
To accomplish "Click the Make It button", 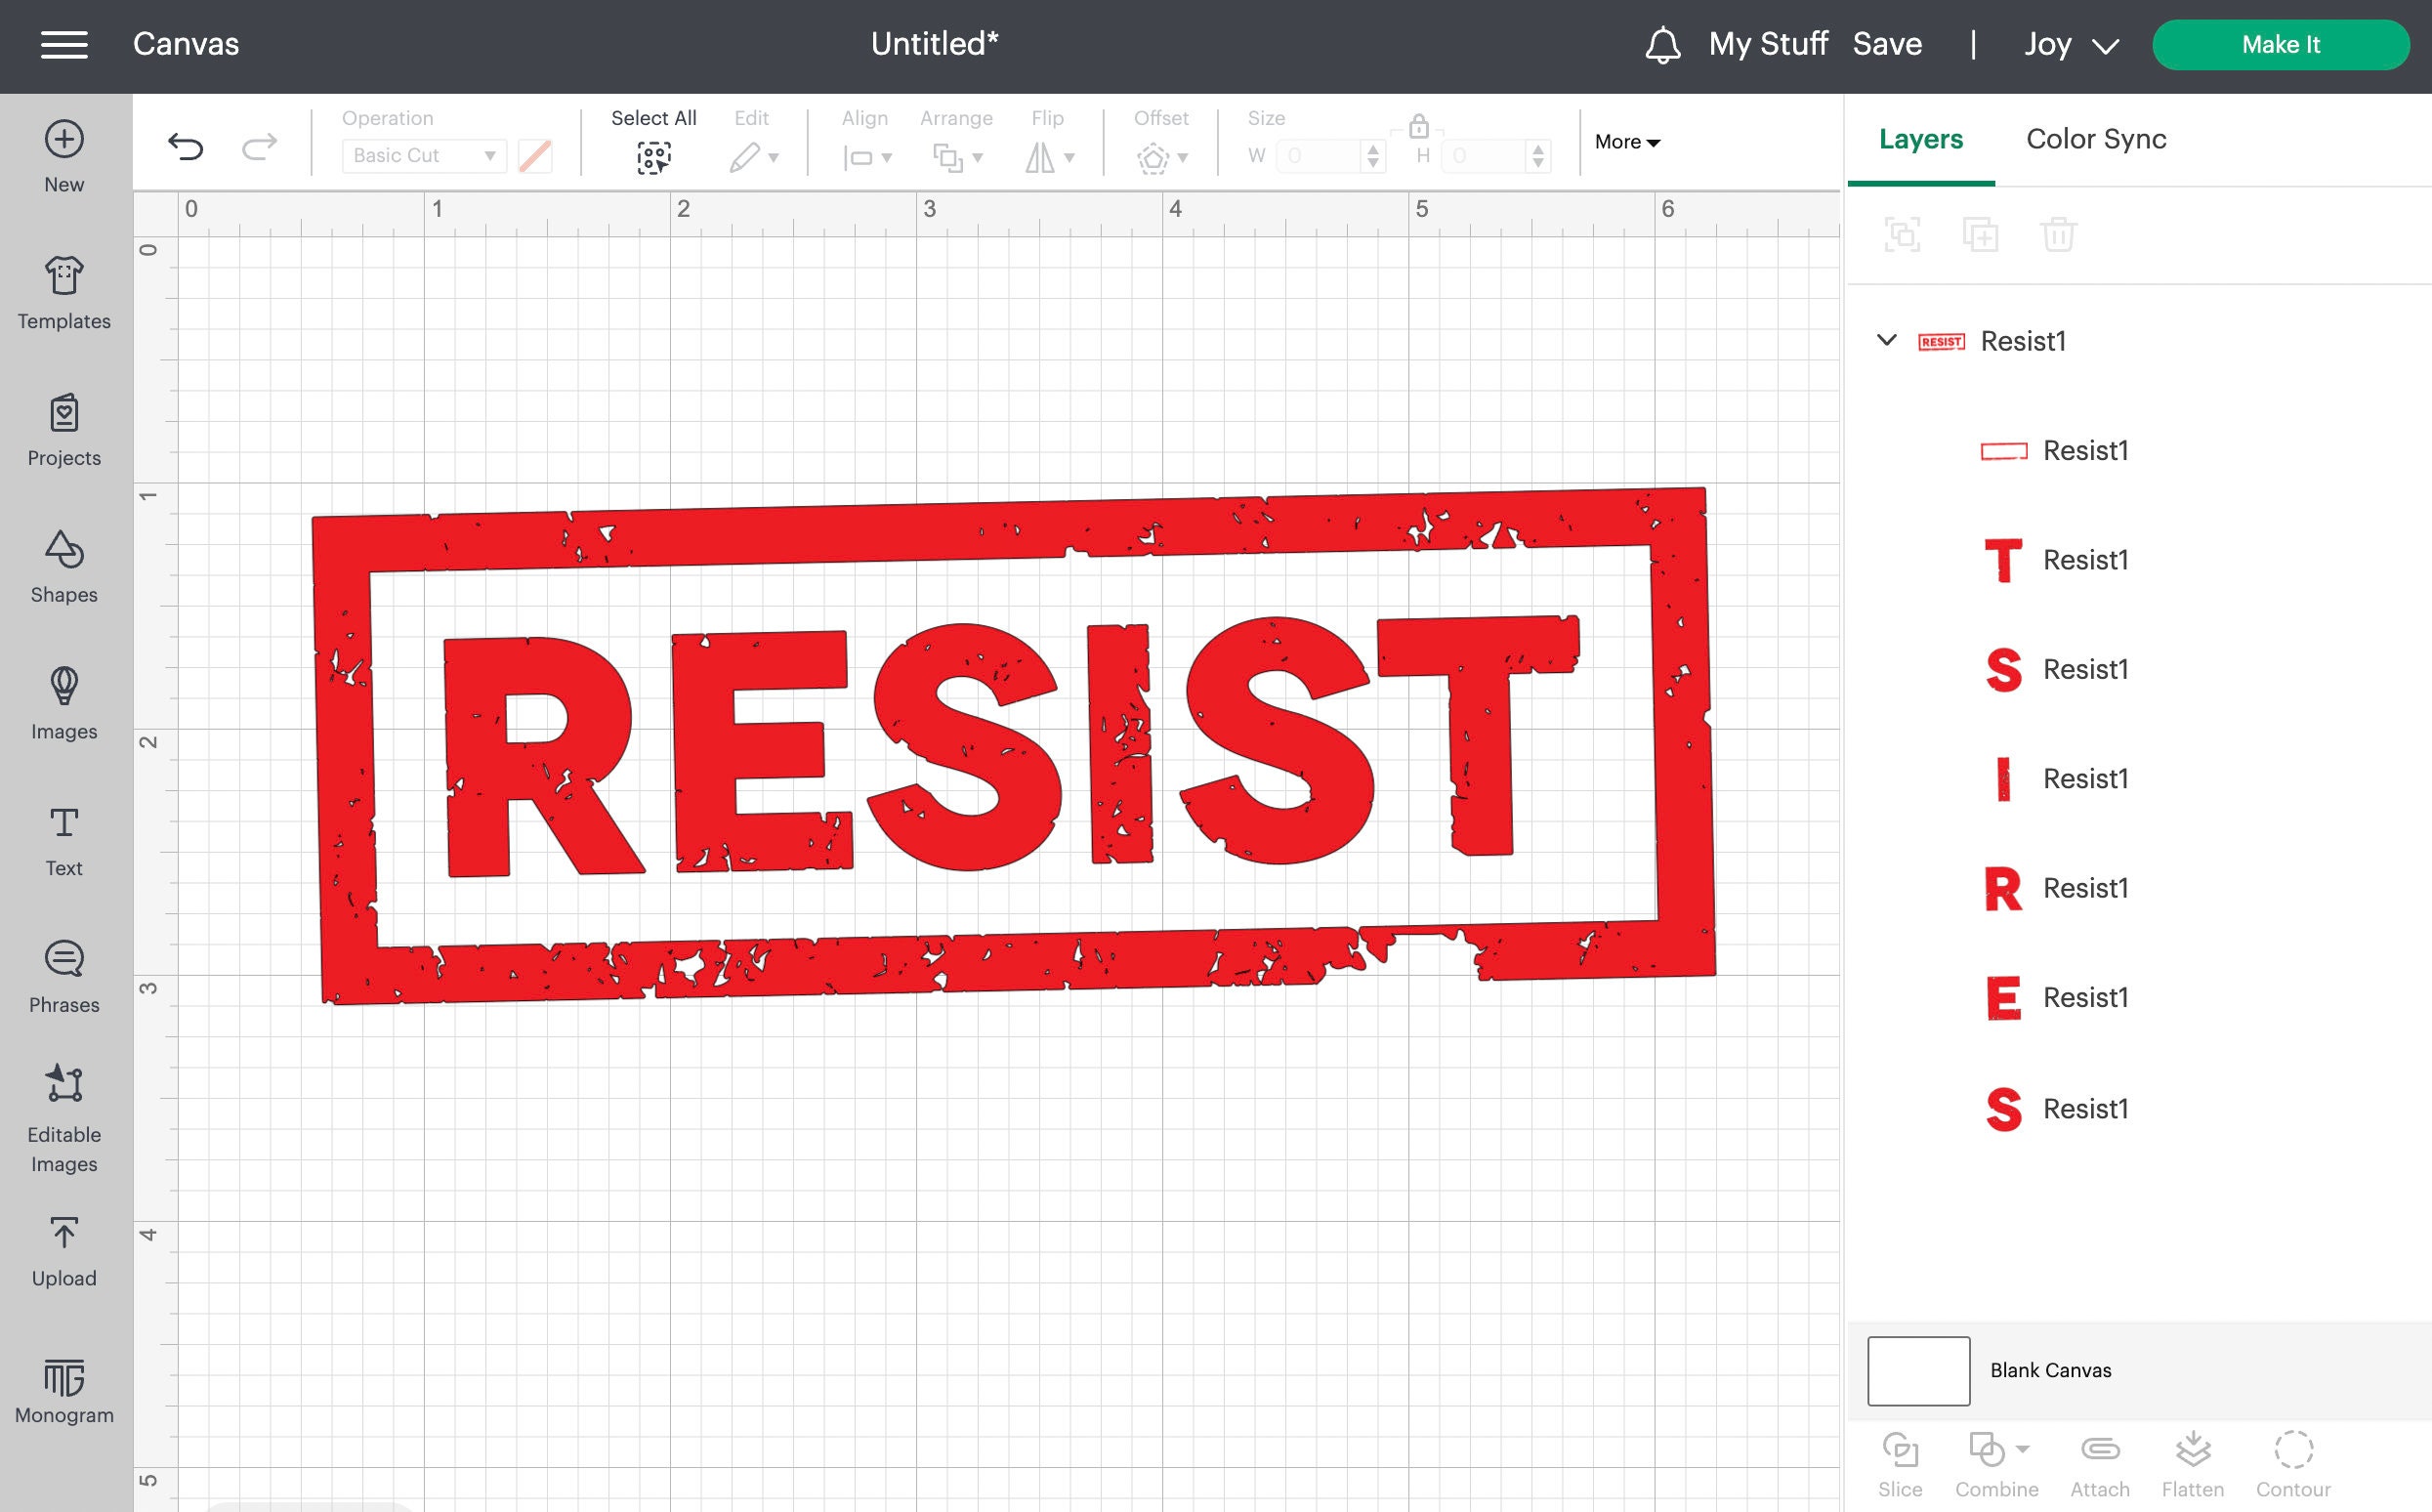I will (x=2281, y=44).
